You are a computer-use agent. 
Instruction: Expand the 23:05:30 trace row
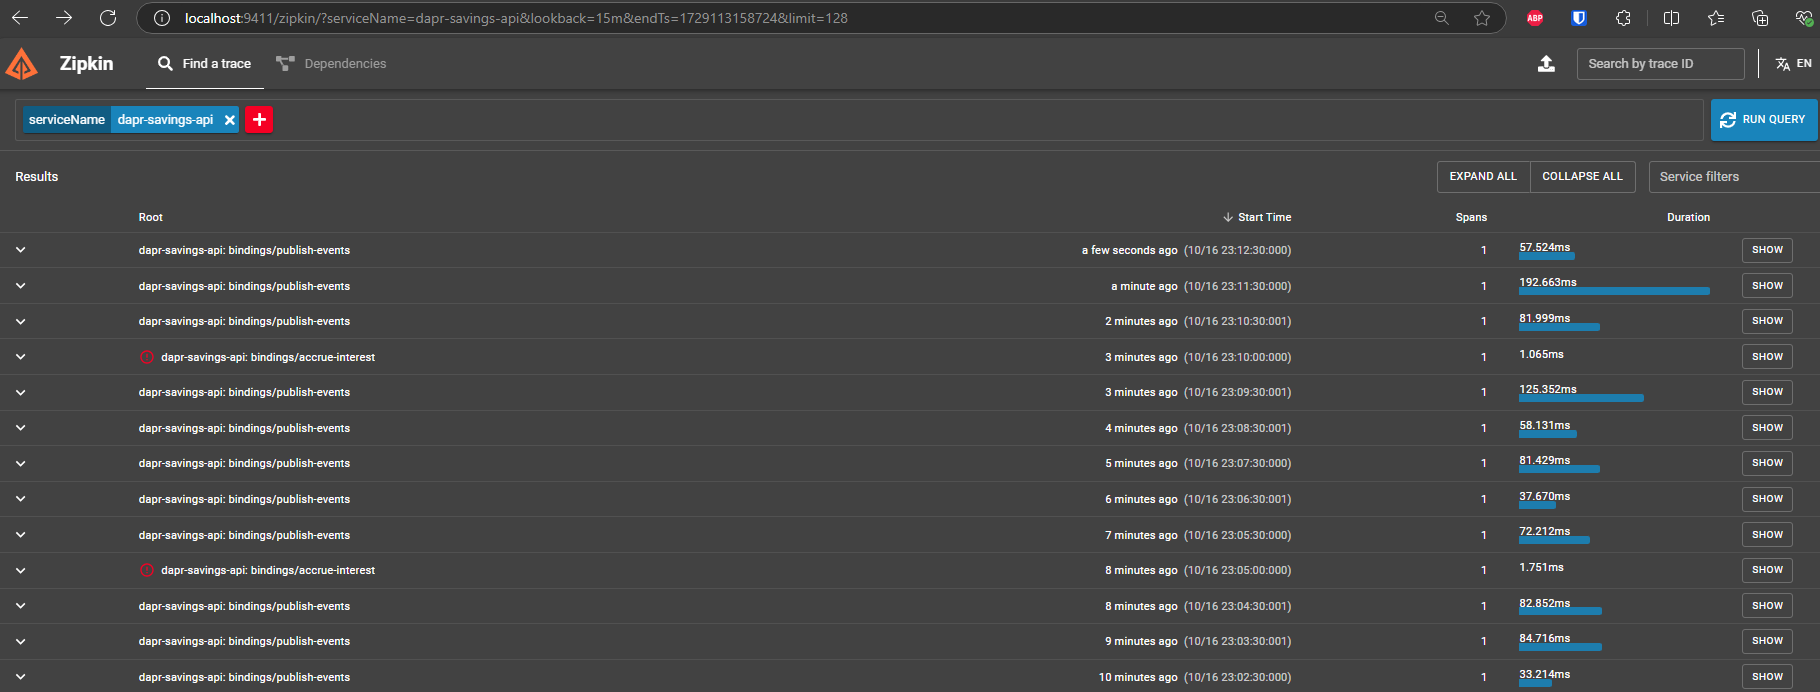[x=21, y=535]
